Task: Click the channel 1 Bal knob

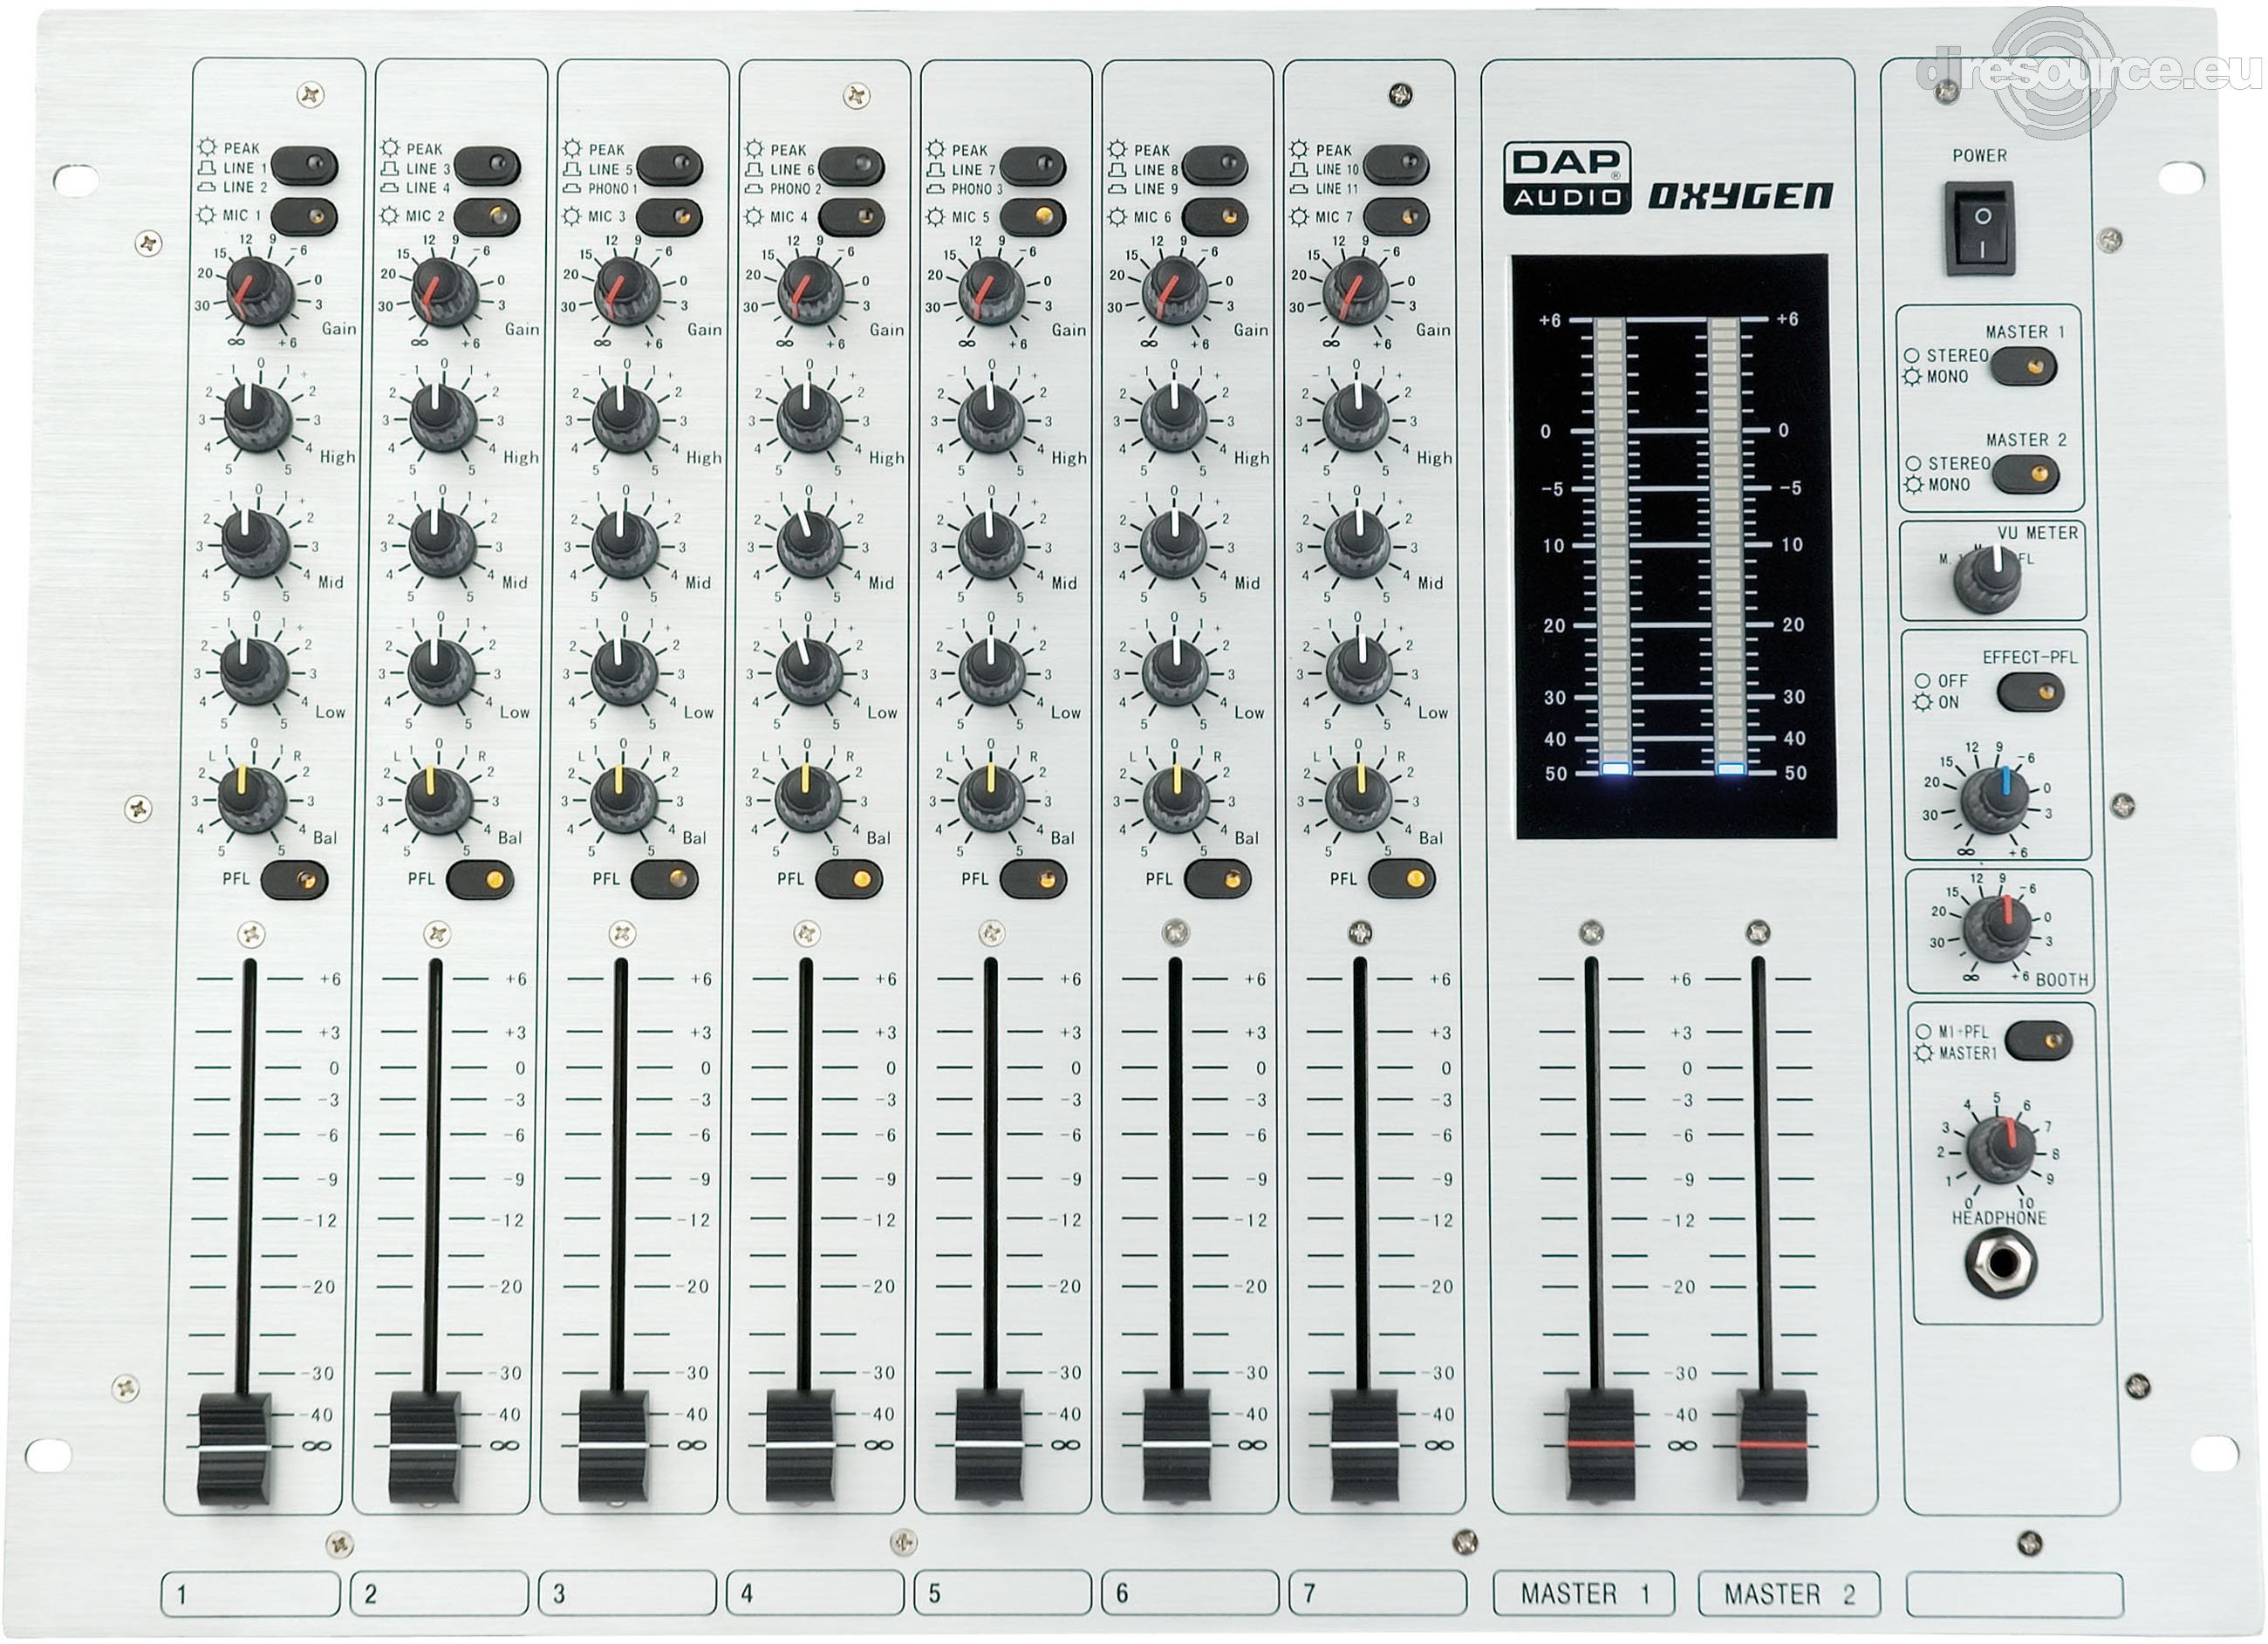Action: tap(253, 799)
